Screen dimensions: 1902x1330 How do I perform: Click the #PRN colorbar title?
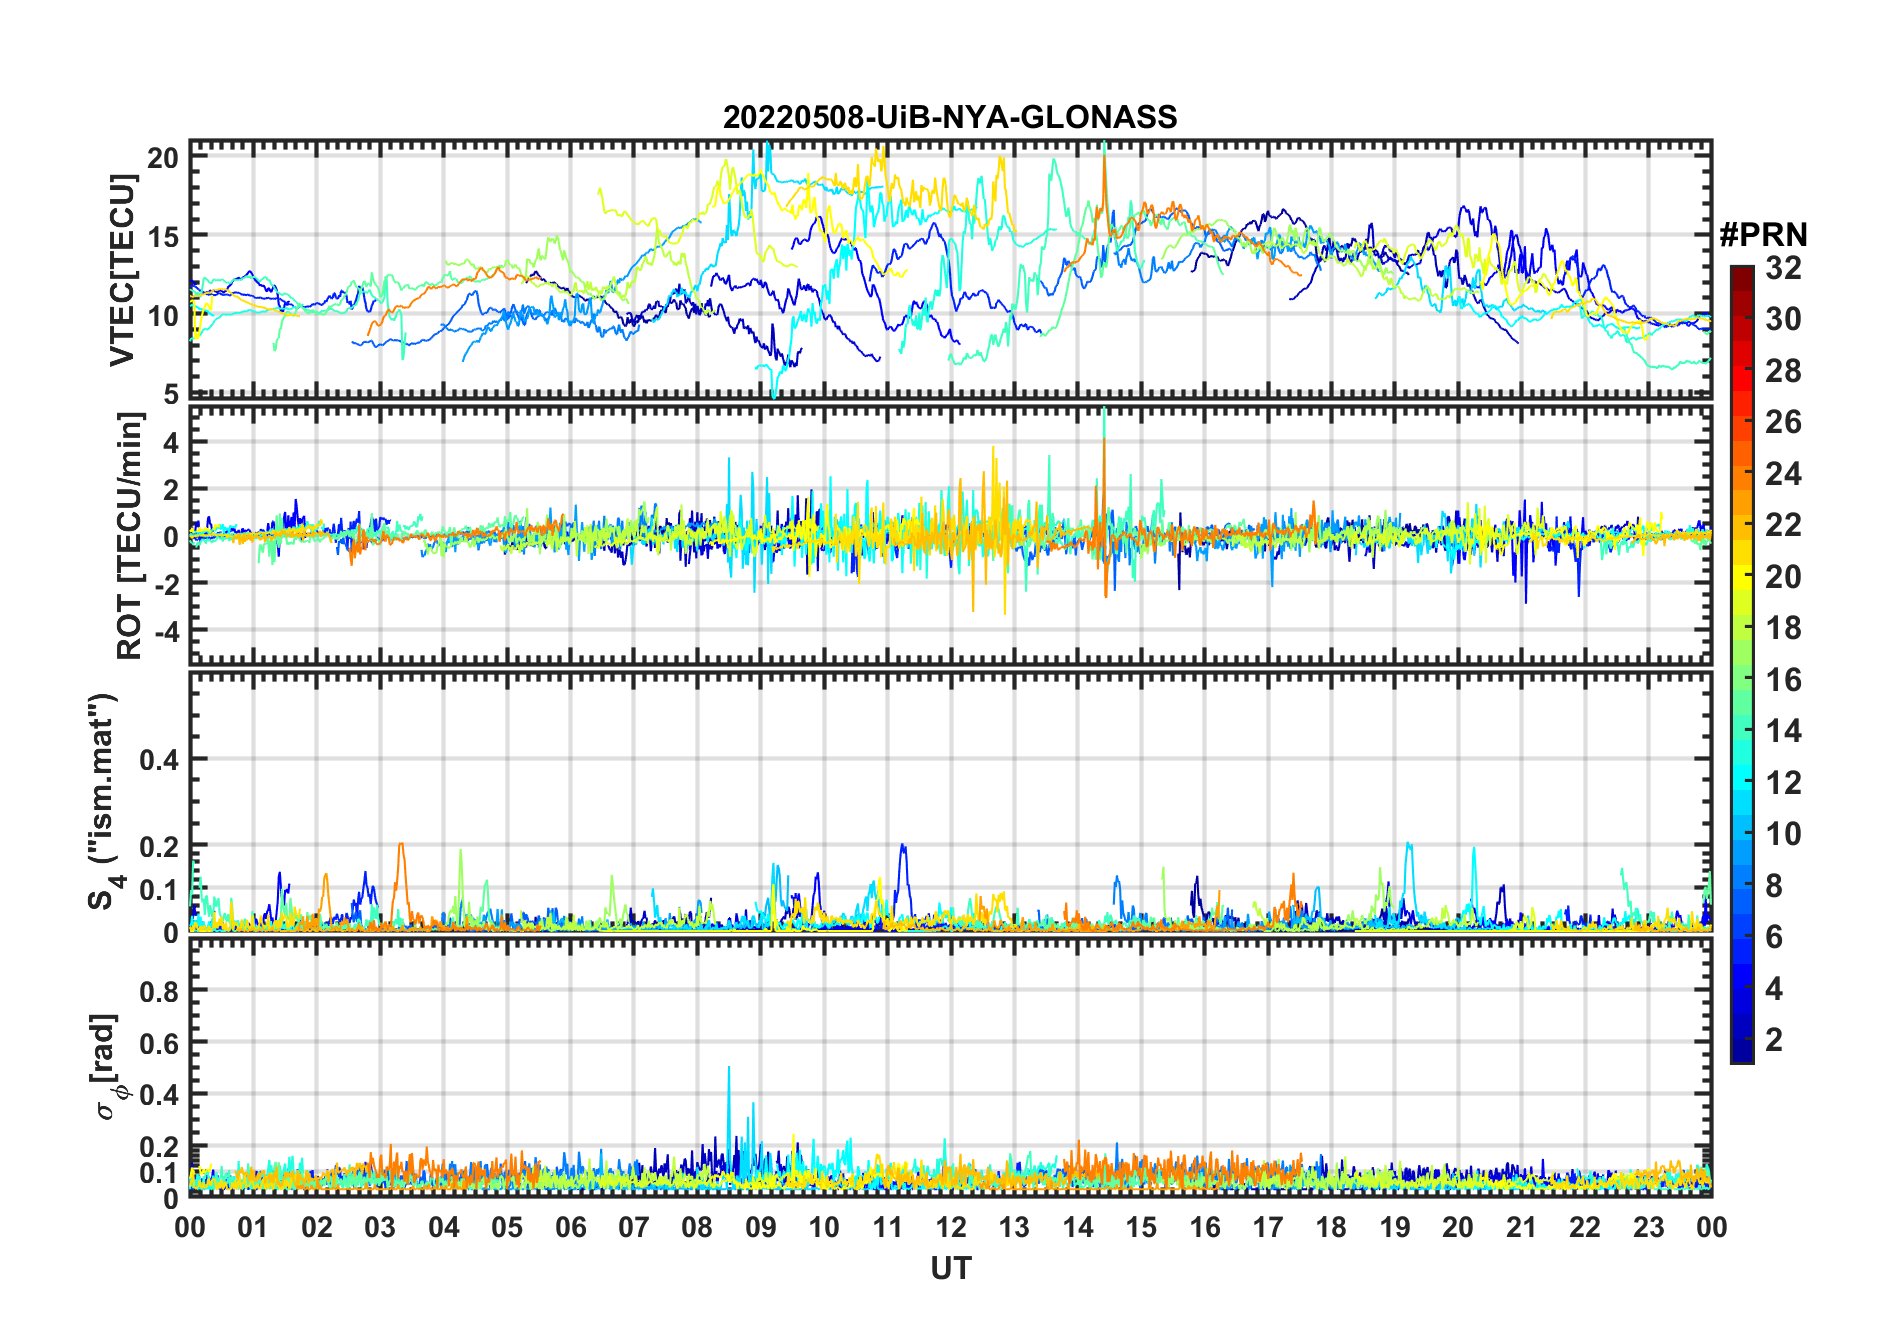[1763, 235]
